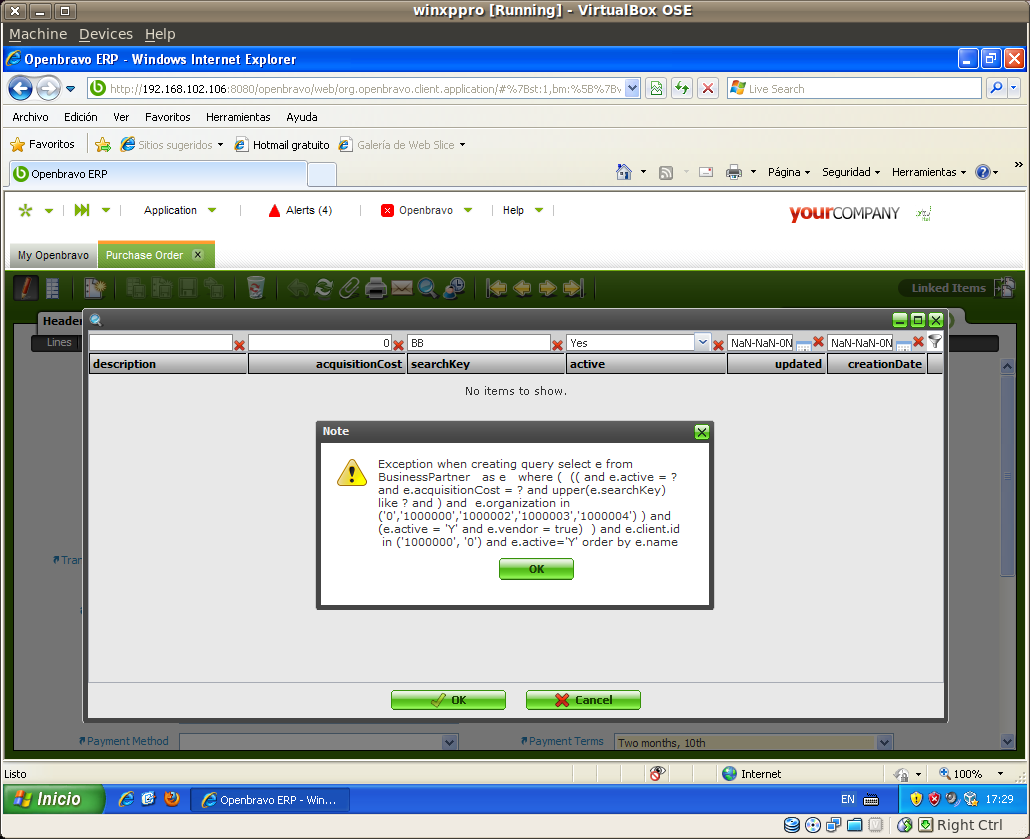
Task: Click the description filter input field
Action: (161, 342)
